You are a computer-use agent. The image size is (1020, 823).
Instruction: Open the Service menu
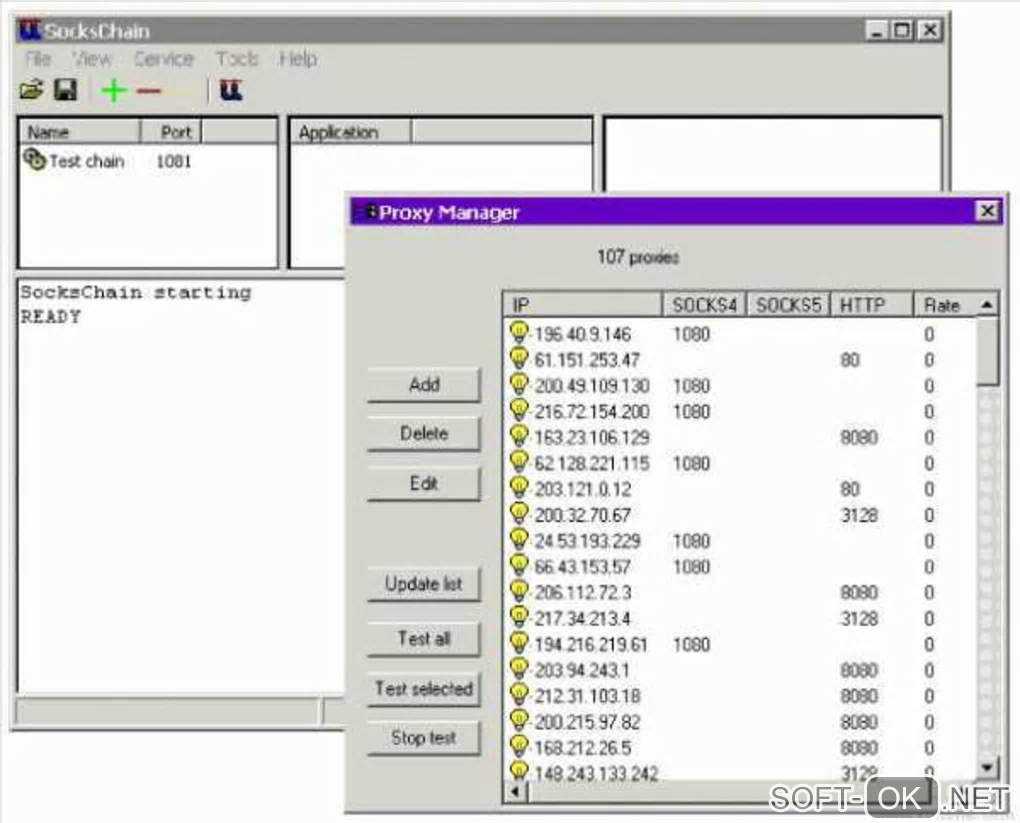(164, 59)
